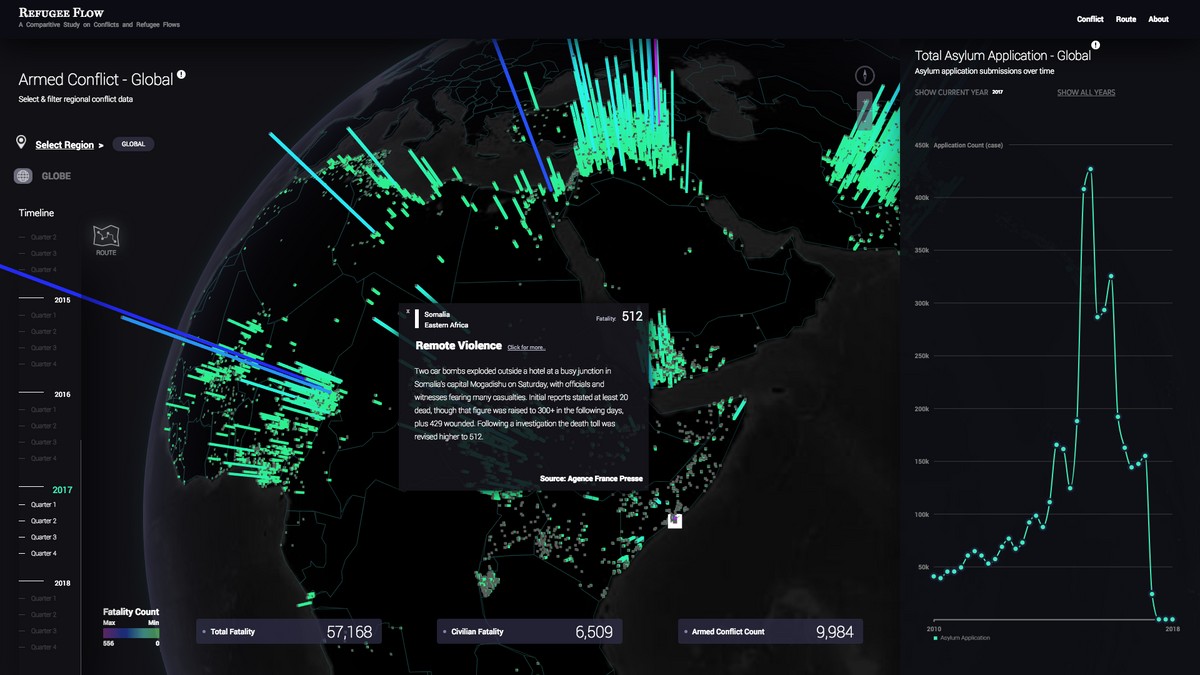This screenshot has height=675, width=1200.
Task: Open the Conflict page in top navigation
Action: tap(1090, 19)
